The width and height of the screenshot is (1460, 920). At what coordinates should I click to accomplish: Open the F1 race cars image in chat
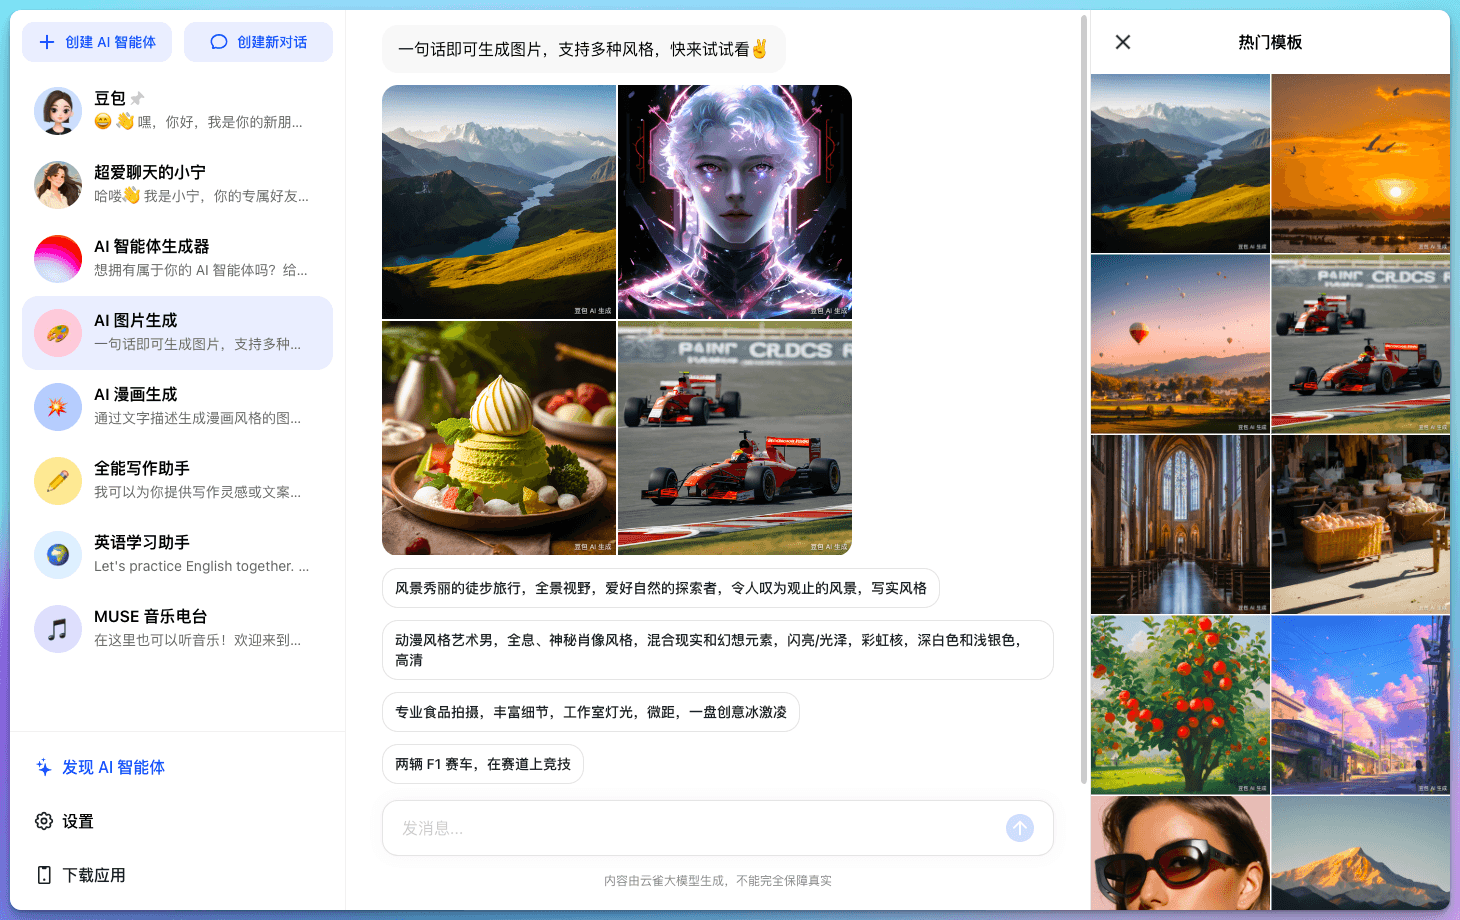[735, 438]
